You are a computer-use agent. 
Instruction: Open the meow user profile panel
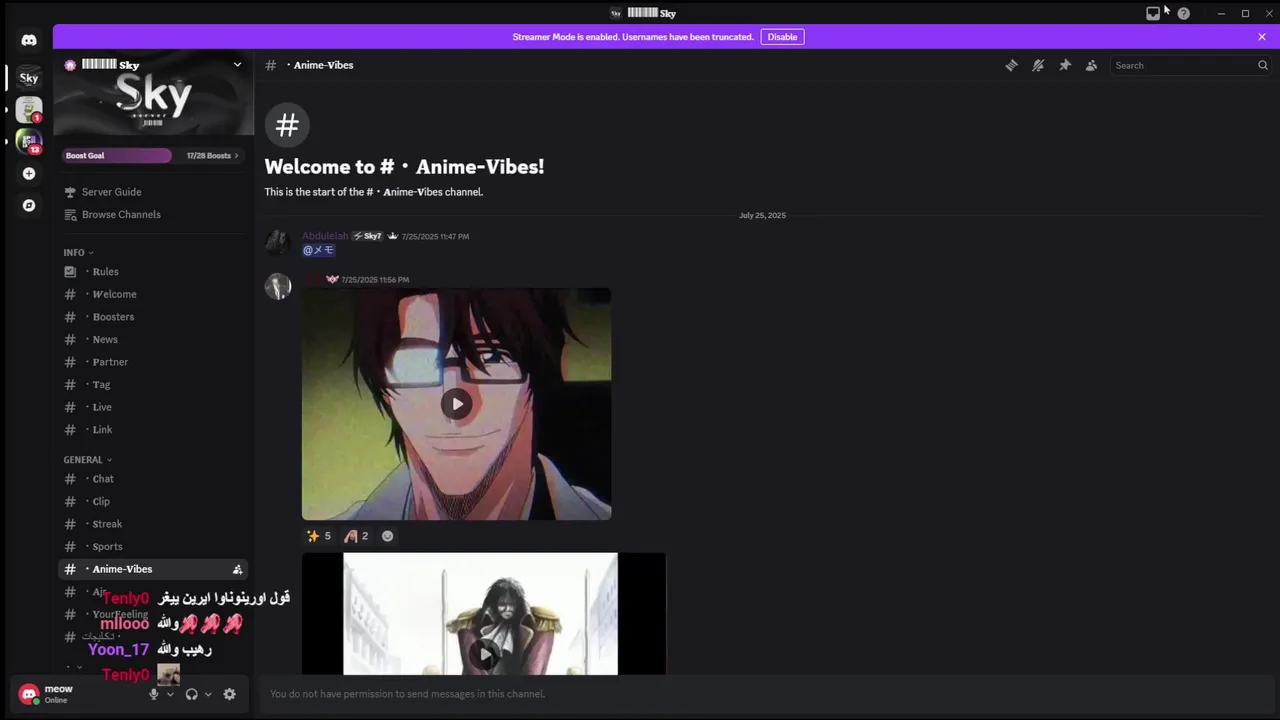point(80,694)
